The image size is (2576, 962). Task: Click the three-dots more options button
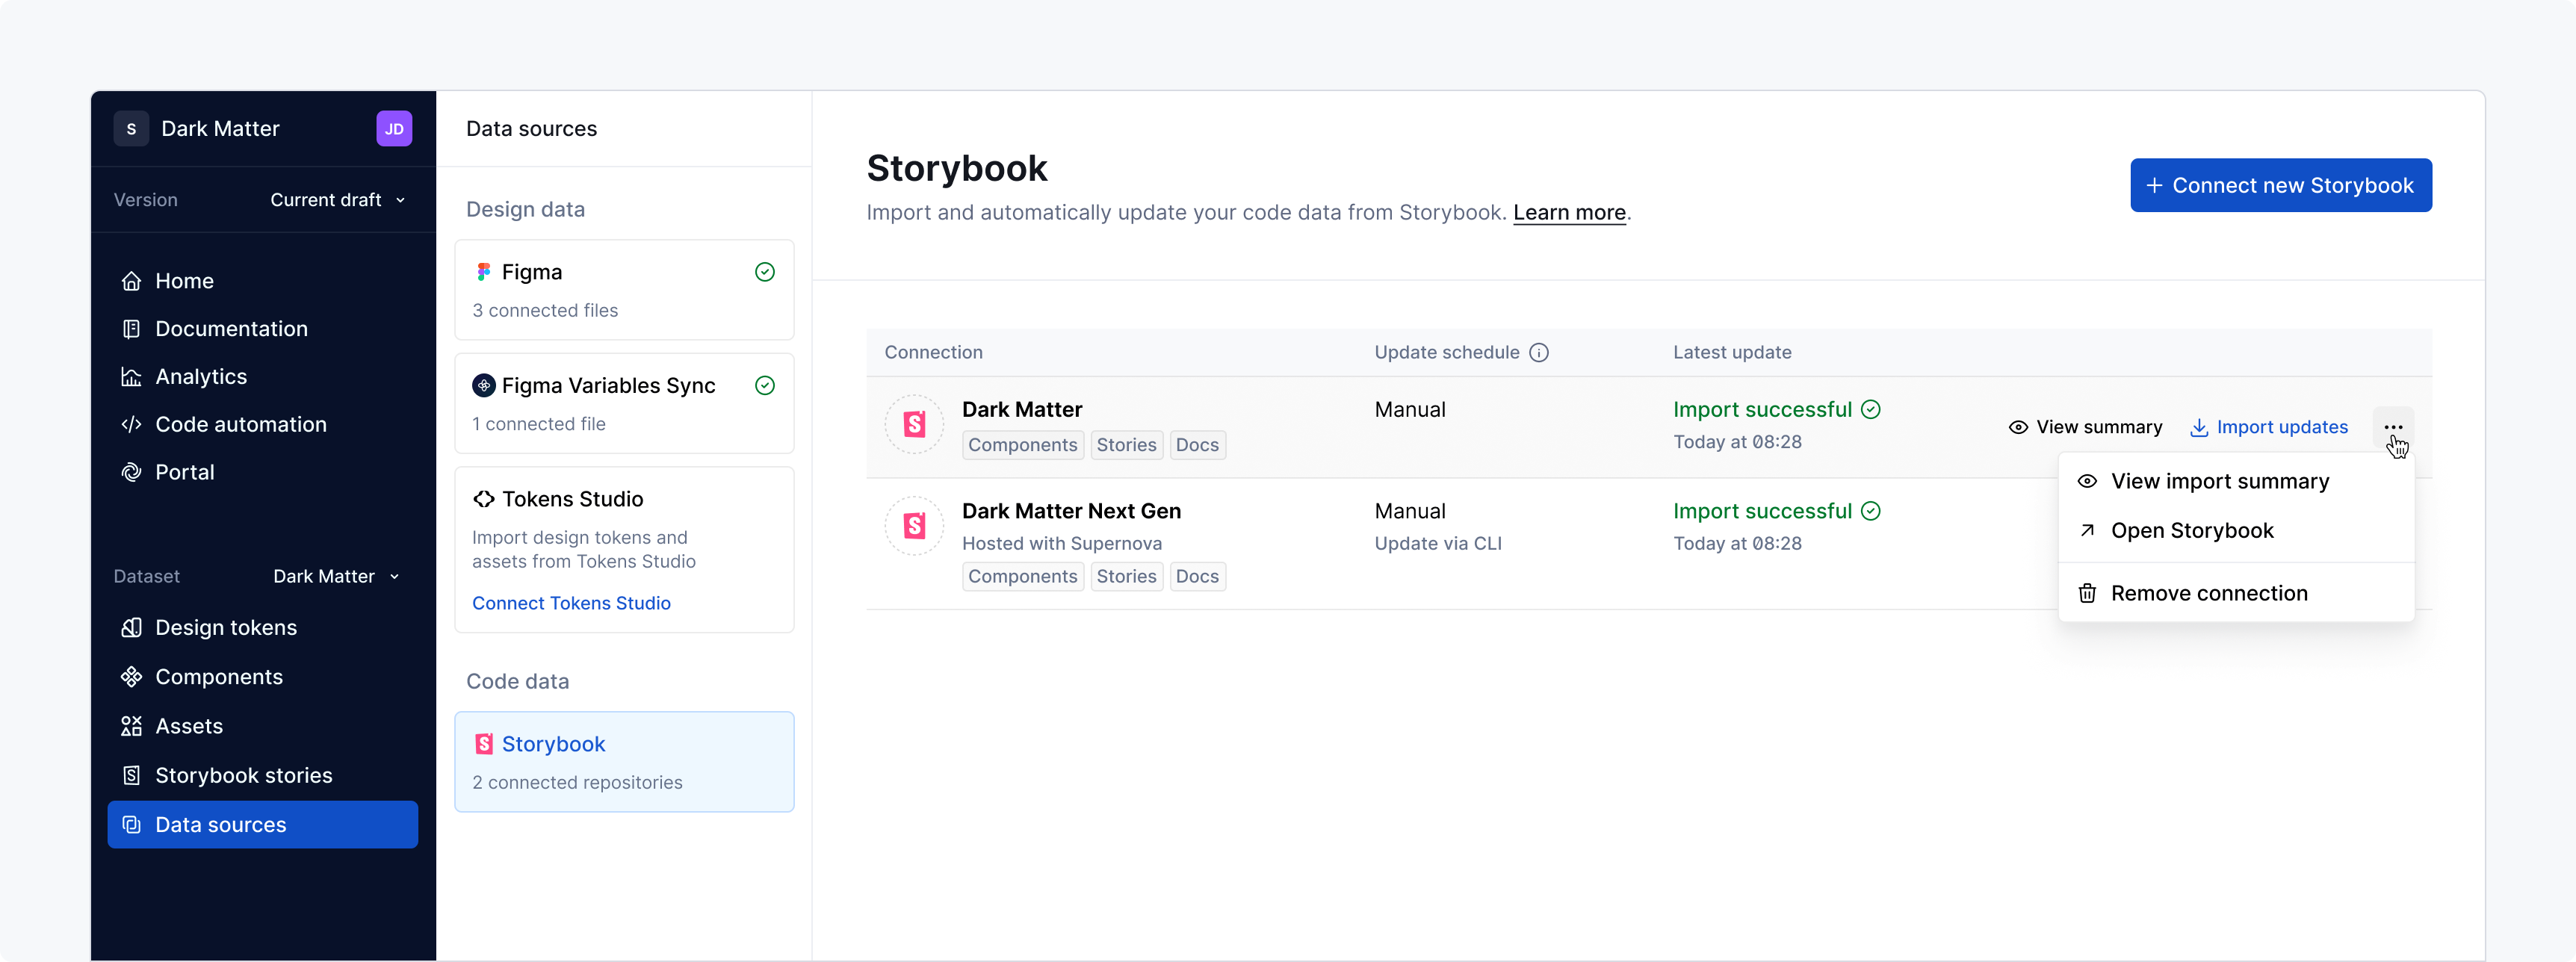click(2392, 428)
